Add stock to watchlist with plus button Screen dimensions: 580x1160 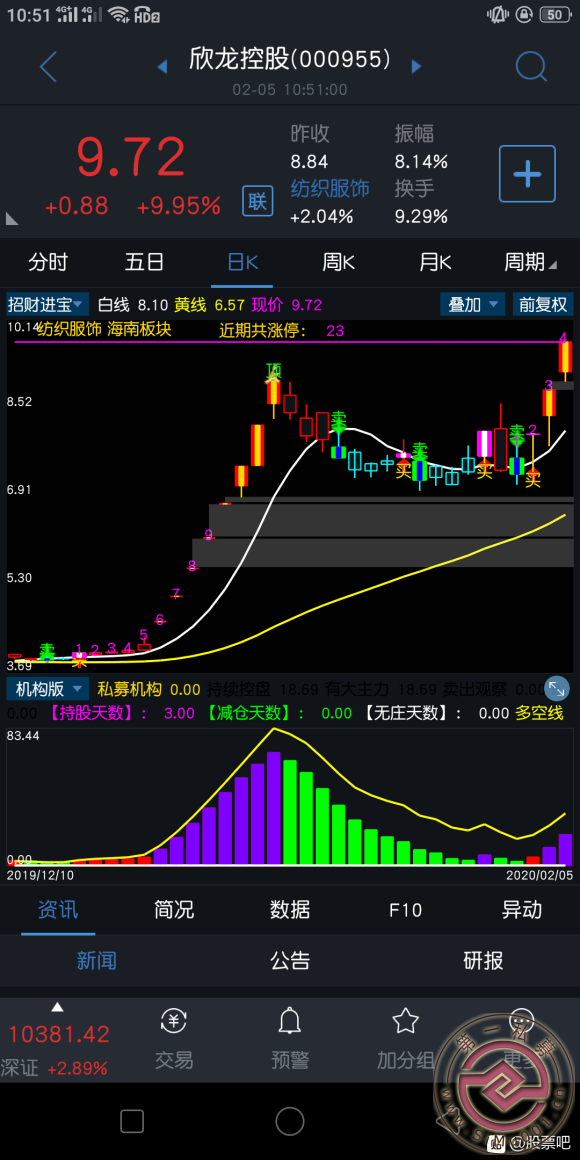click(x=527, y=174)
